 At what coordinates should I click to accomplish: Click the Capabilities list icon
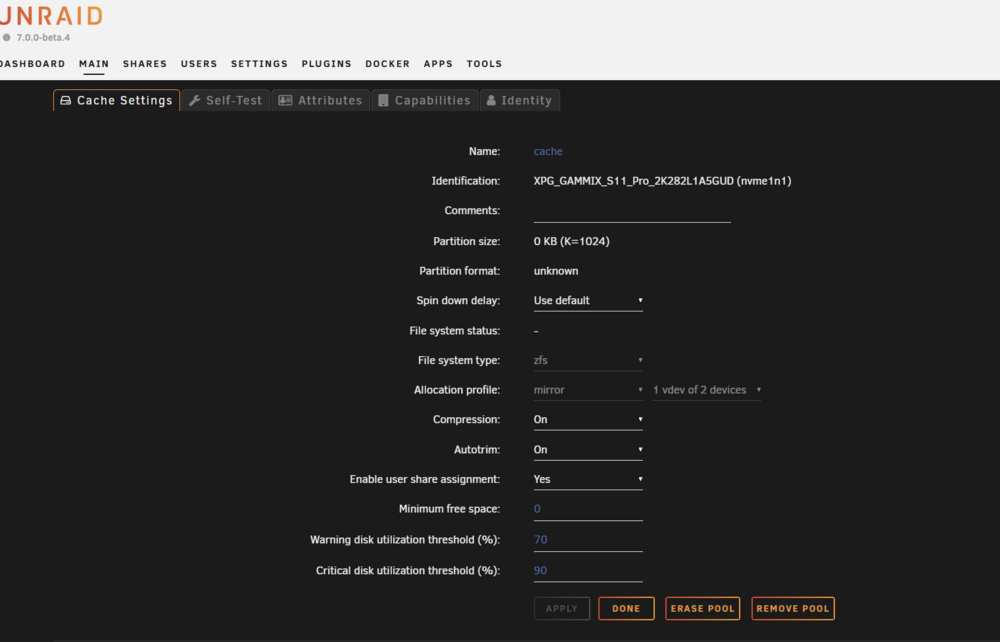click(x=383, y=101)
